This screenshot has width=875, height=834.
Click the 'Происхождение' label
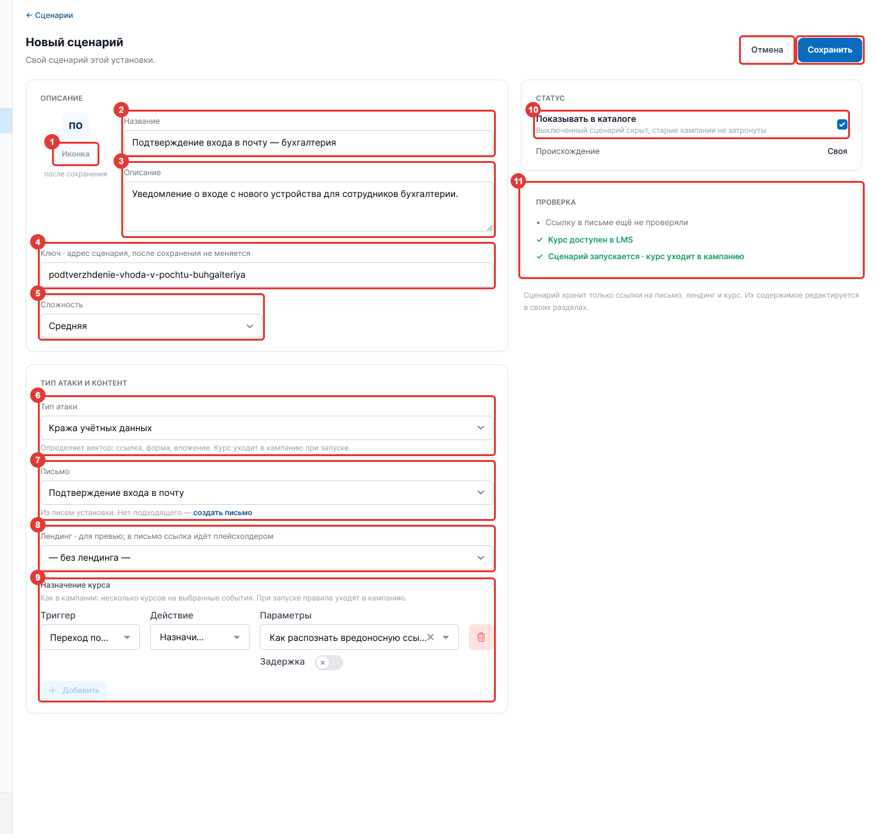(x=568, y=151)
